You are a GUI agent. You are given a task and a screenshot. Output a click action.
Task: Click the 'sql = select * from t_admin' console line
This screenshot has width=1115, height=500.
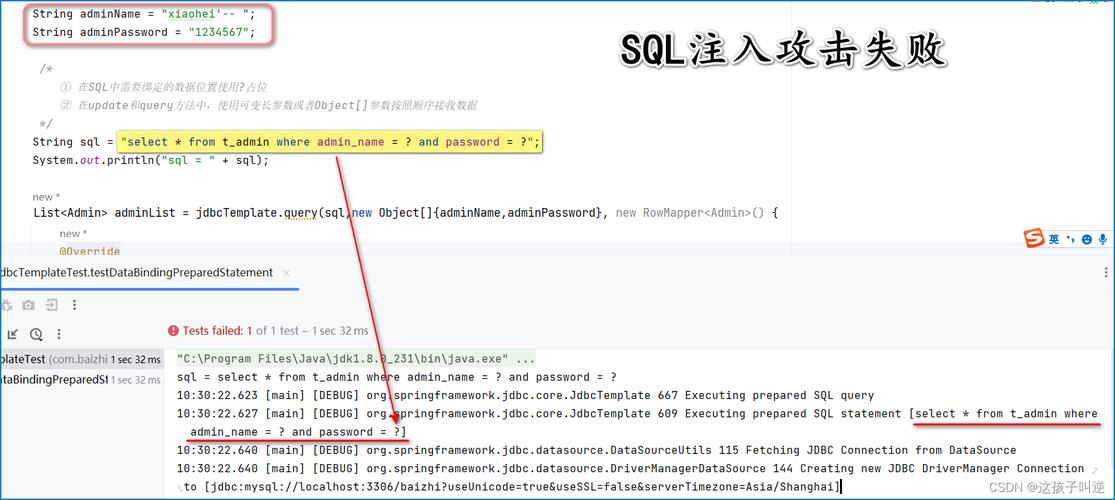point(396,377)
